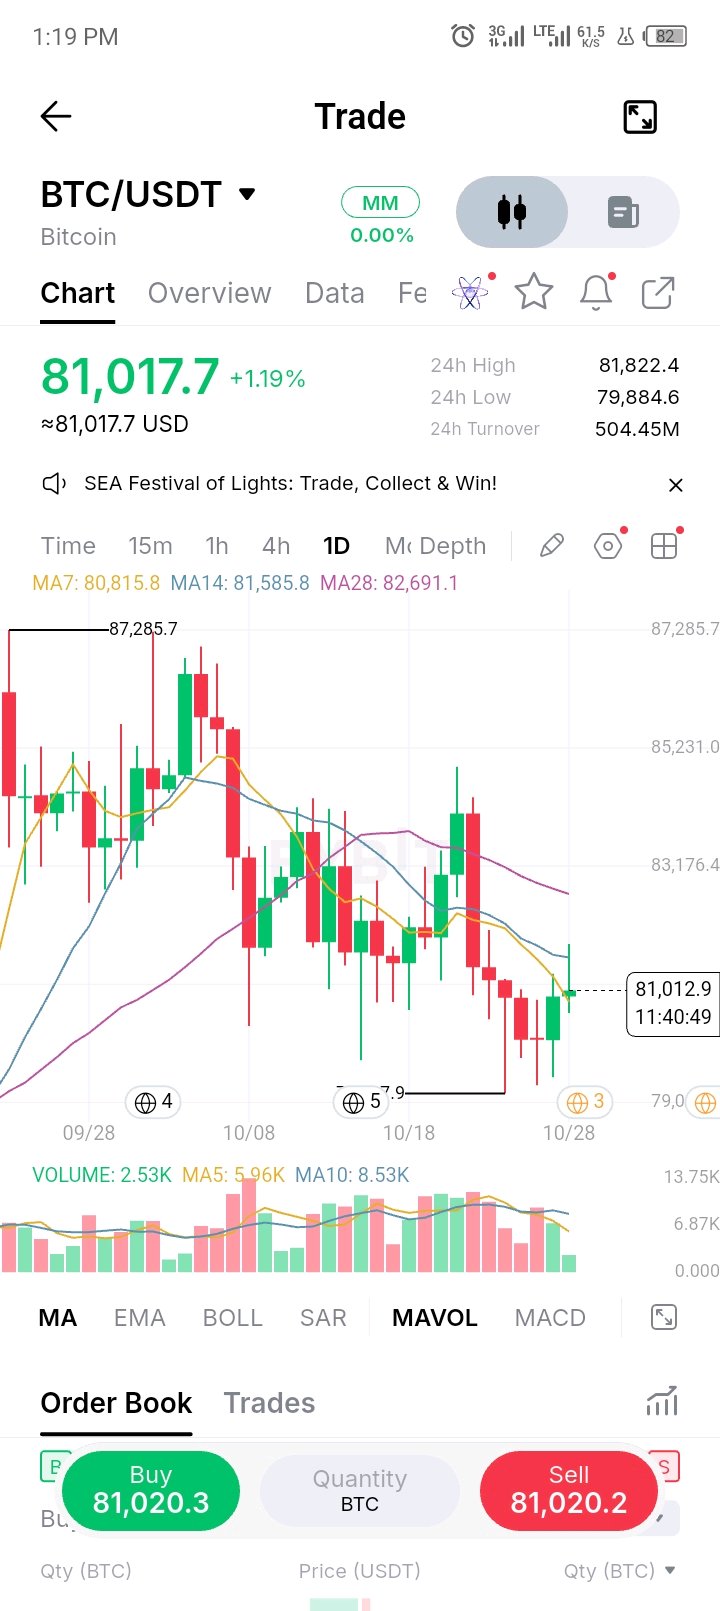Select the SAR indicator
720x1611 pixels.
pyautogui.click(x=323, y=1318)
